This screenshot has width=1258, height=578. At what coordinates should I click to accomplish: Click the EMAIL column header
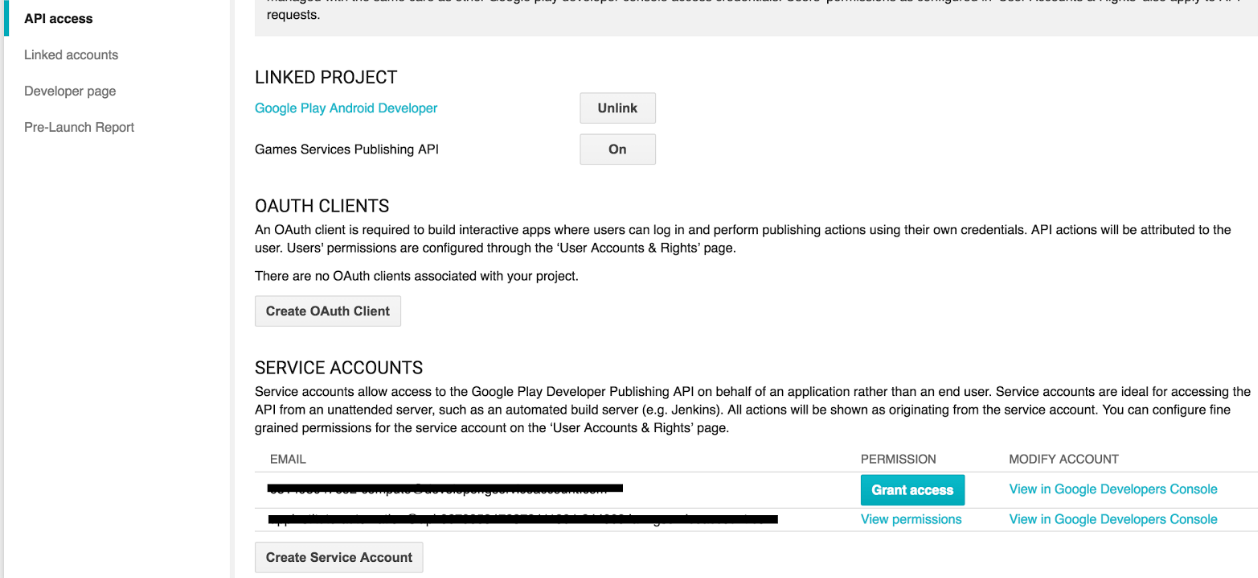tap(288, 459)
